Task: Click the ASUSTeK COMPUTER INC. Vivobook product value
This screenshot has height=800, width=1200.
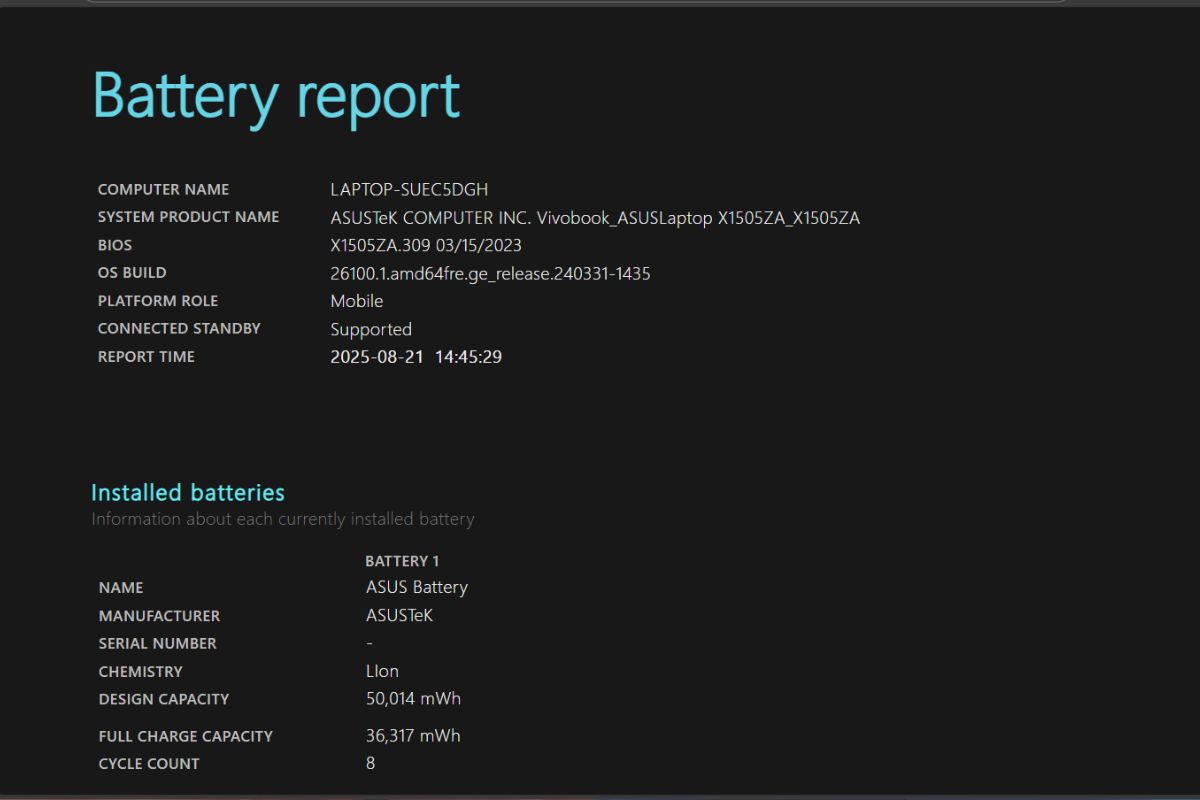Action: point(595,217)
